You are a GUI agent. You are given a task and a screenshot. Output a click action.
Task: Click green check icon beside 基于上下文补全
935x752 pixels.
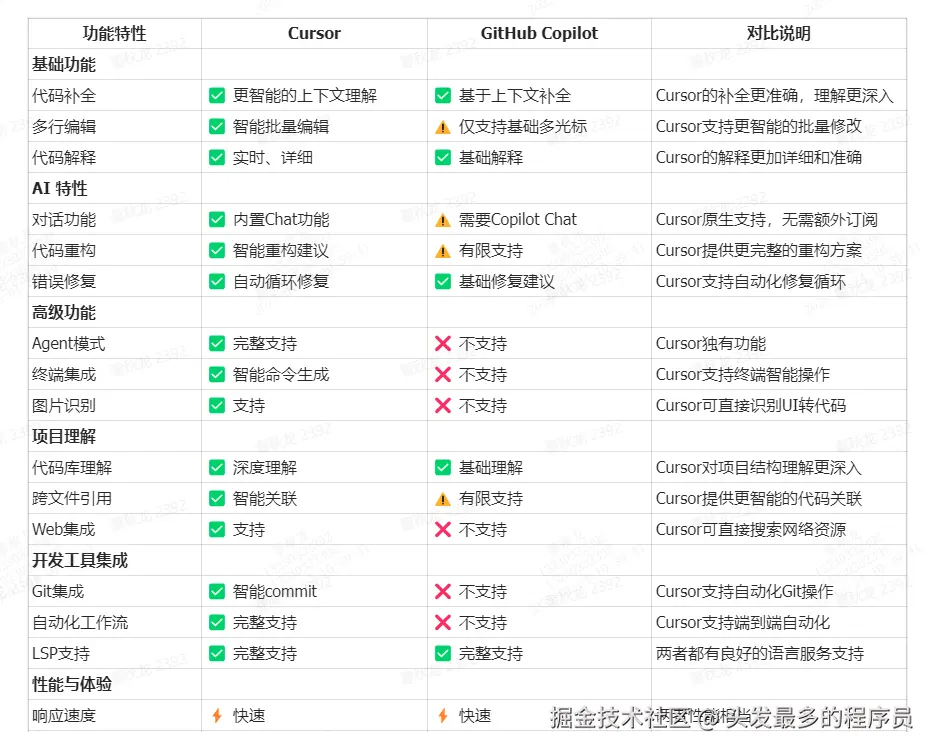[x=443, y=95]
